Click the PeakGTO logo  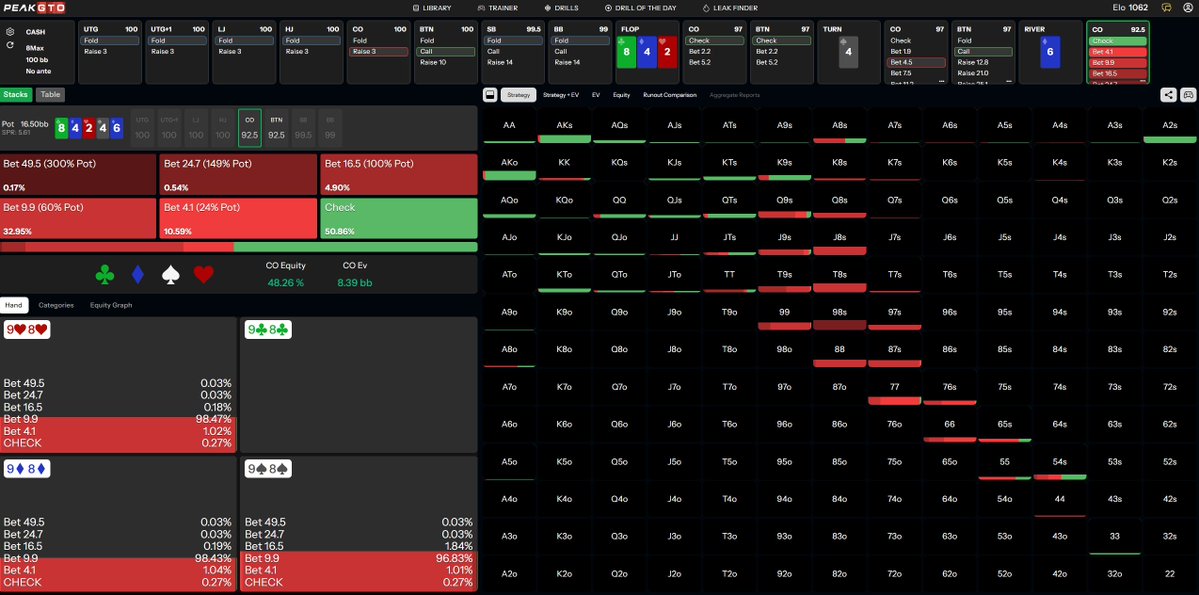point(34,8)
